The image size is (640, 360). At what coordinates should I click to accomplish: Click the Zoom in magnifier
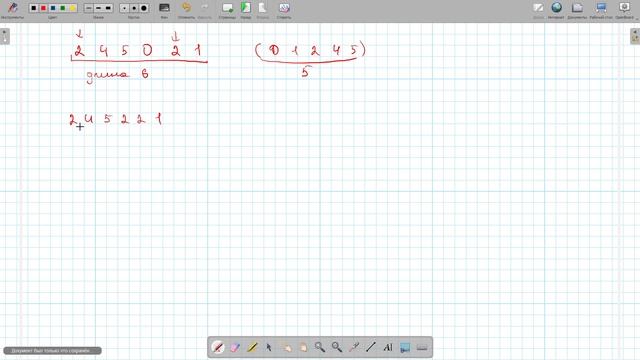point(320,347)
